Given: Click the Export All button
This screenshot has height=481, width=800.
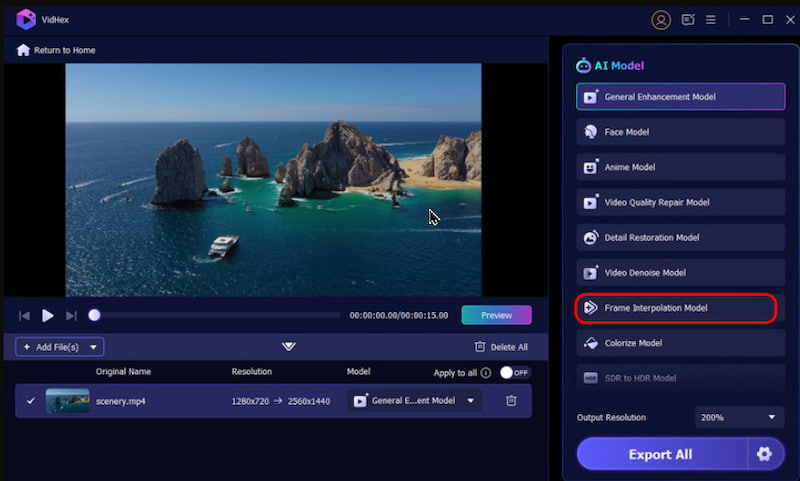Looking at the screenshot, I should pyautogui.click(x=660, y=454).
